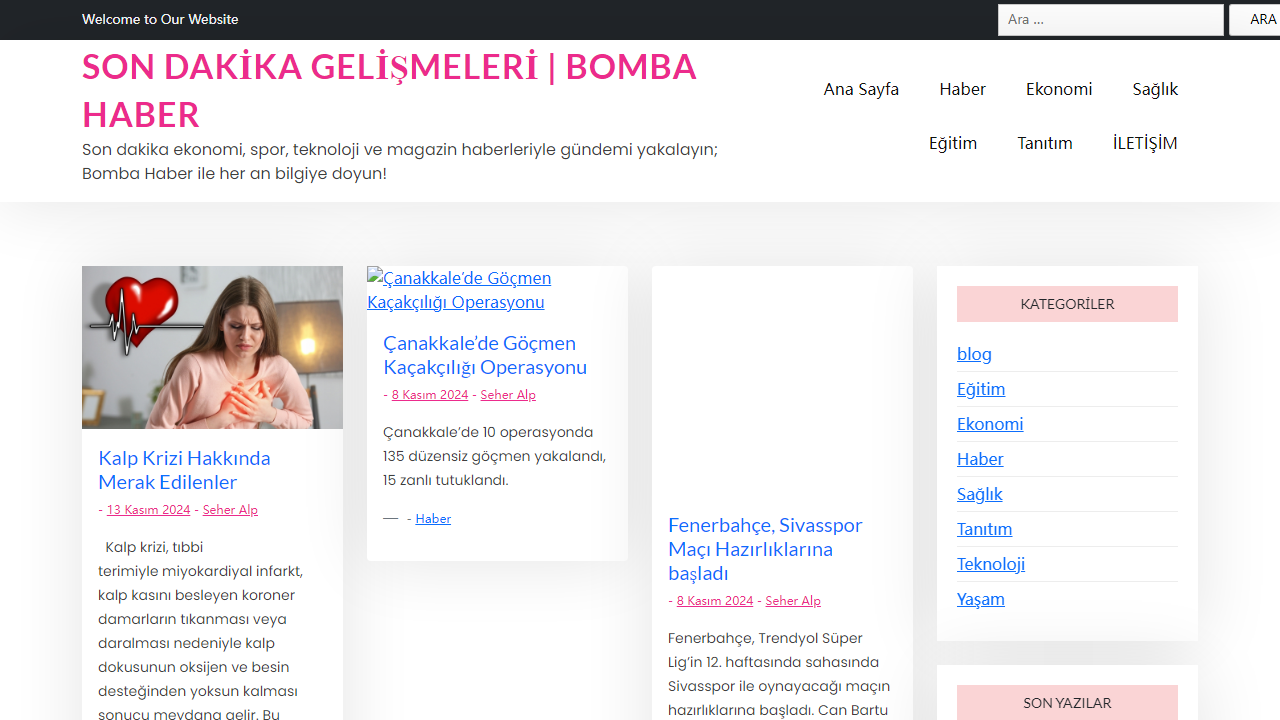Browse the Yaşam category link
Image resolution: width=1280 pixels, height=720 pixels.
(x=980, y=599)
